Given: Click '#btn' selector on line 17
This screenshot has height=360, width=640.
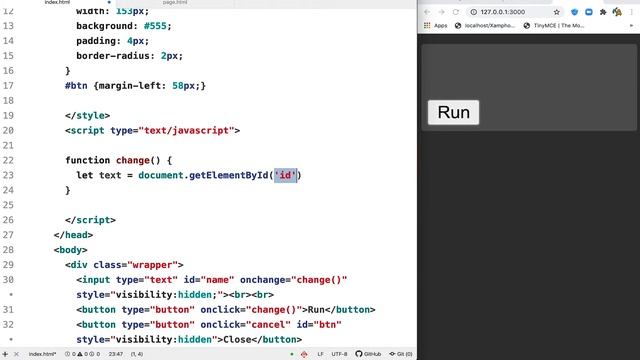Looking at the screenshot, I should (x=76, y=86).
